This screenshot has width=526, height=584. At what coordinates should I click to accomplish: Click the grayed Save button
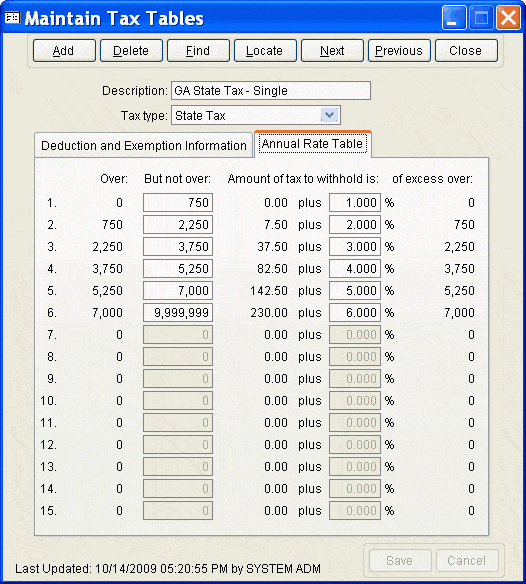(400, 560)
